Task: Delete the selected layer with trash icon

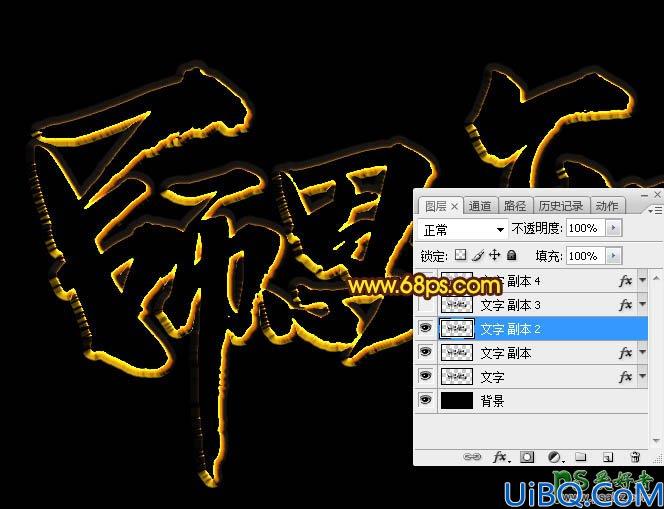Action: coord(635,457)
